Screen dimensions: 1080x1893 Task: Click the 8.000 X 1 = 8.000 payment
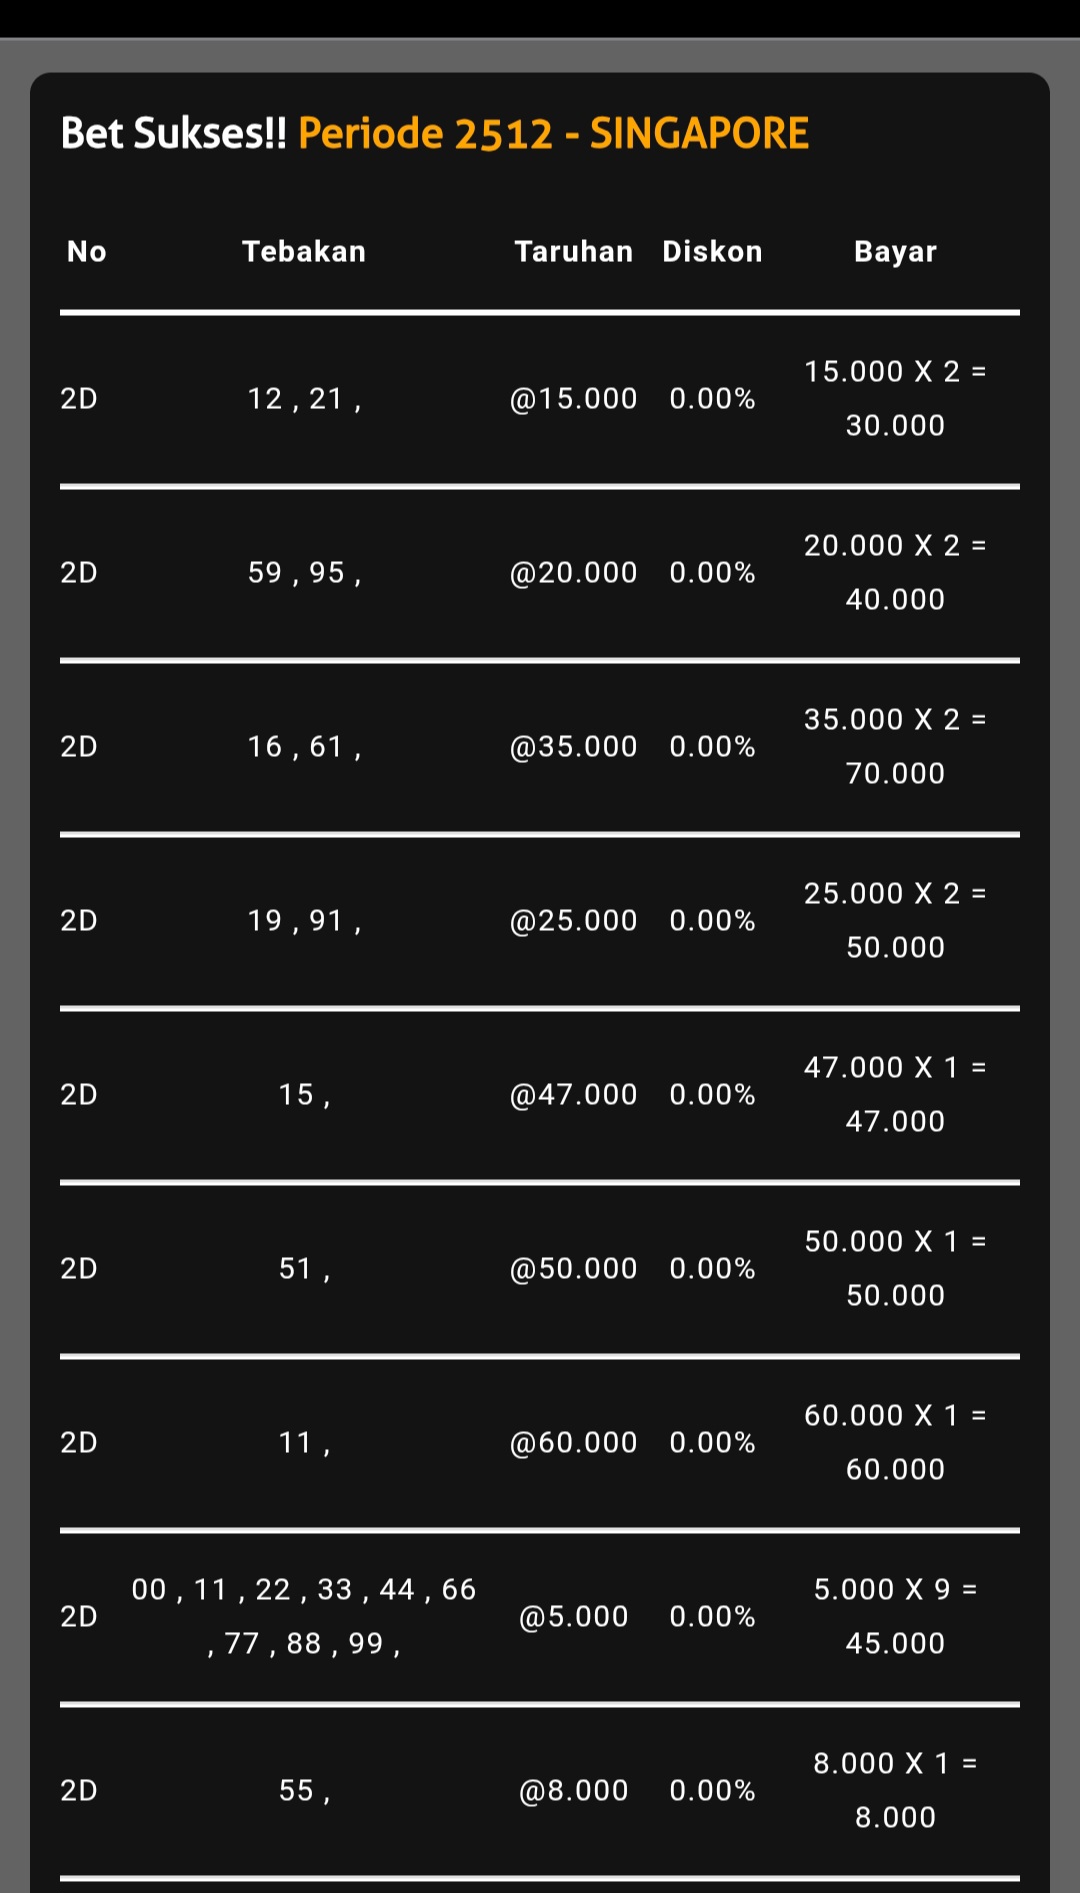(x=895, y=1790)
